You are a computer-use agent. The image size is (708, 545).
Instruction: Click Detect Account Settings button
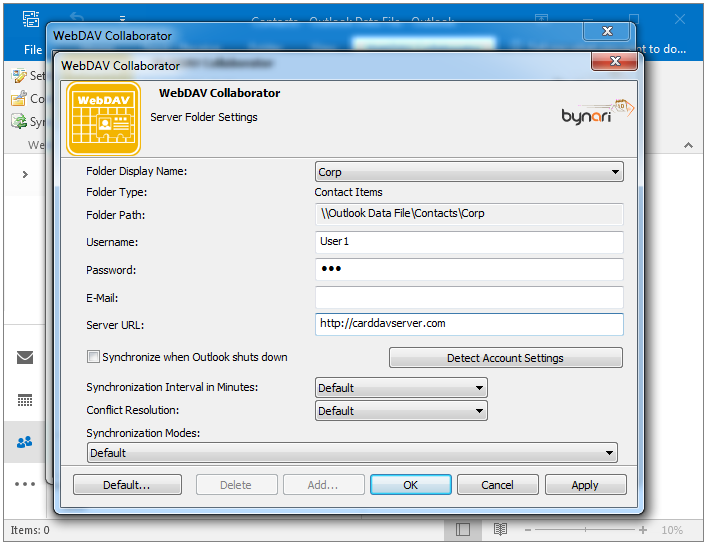point(505,358)
